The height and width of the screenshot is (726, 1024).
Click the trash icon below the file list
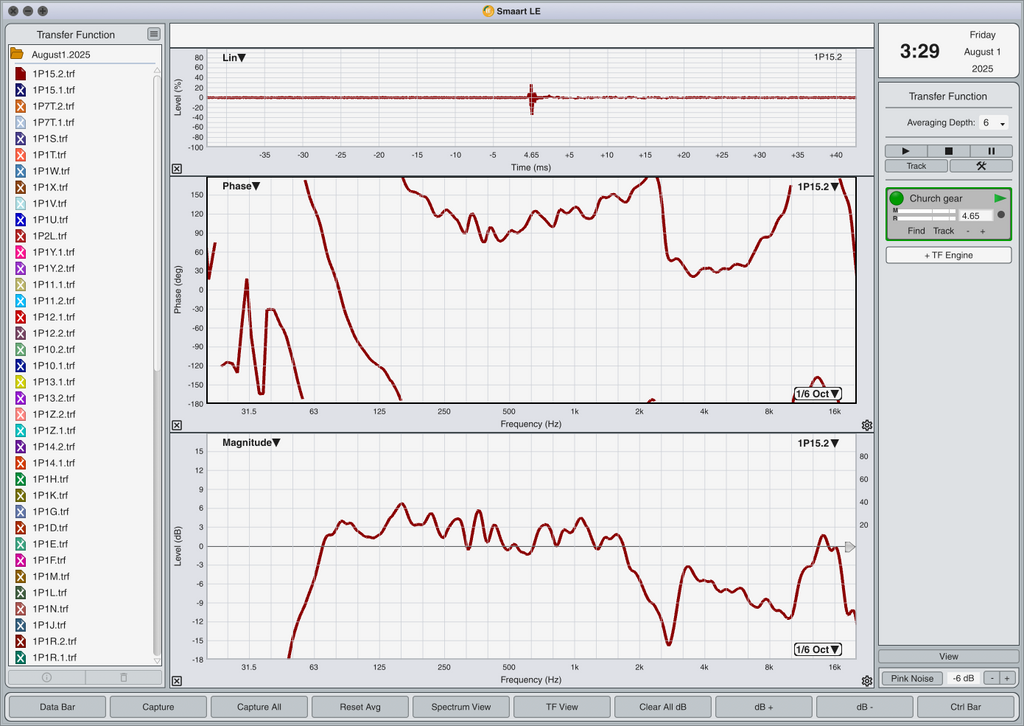pos(123,677)
